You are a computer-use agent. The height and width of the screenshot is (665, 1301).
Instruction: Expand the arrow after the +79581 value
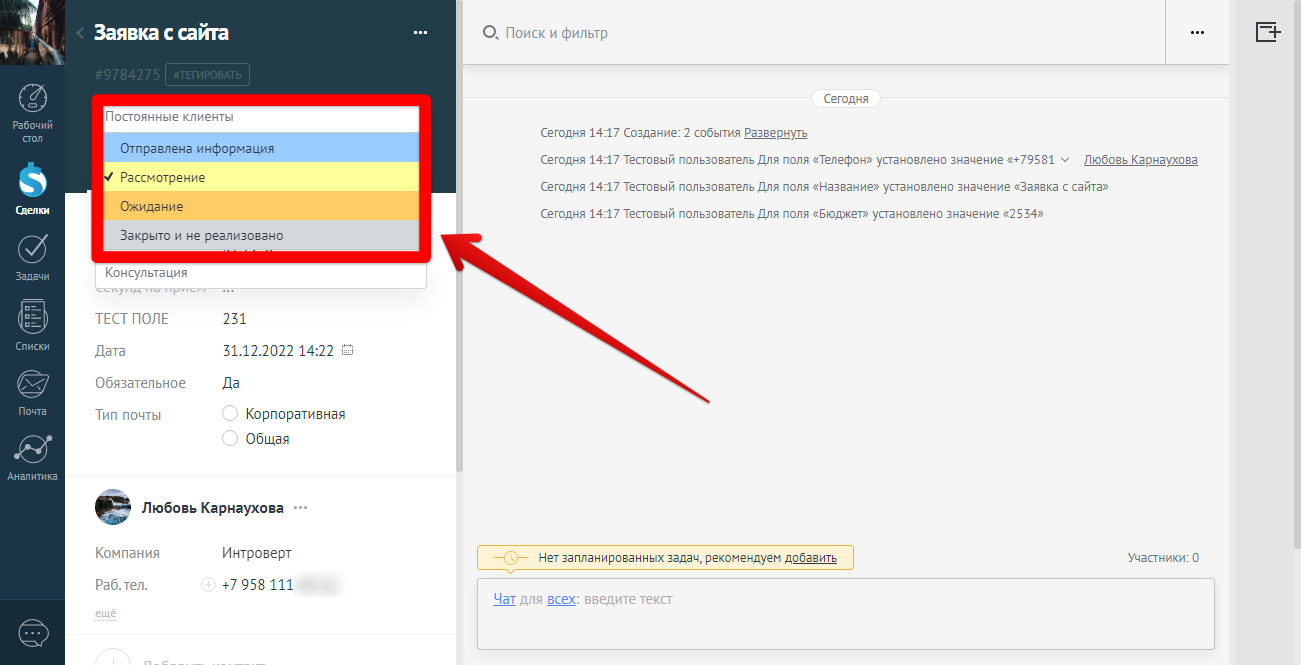point(1065,160)
